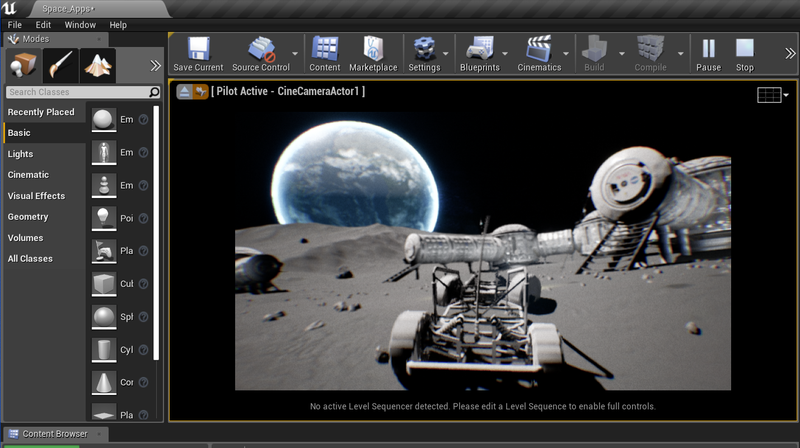Switch to the Content Browser tab

tap(54, 434)
